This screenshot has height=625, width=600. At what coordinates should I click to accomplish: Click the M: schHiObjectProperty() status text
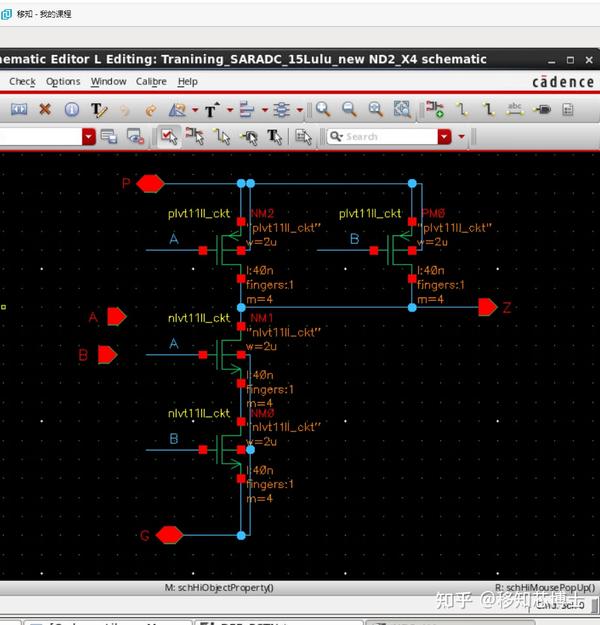pos(219,588)
